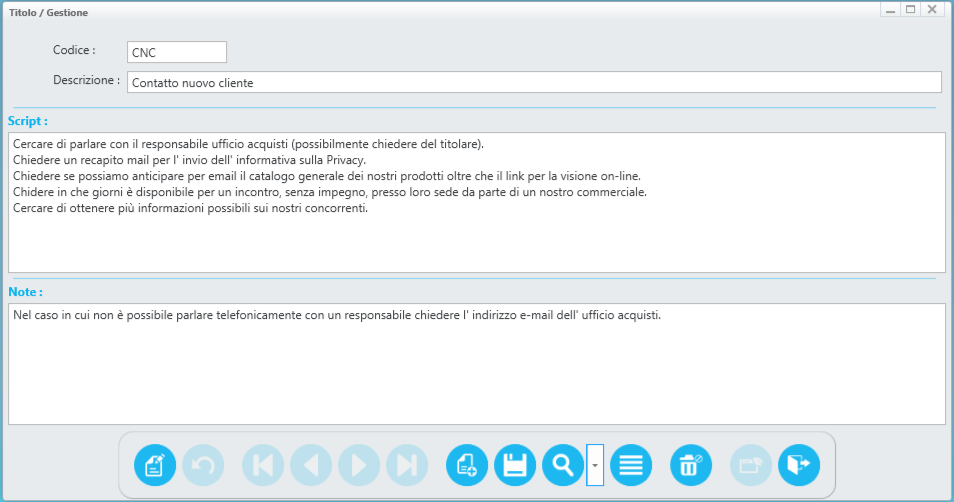The width and height of the screenshot is (954, 502).
Task: Click inside the Script text area
Action: pyautogui.click(x=477, y=203)
